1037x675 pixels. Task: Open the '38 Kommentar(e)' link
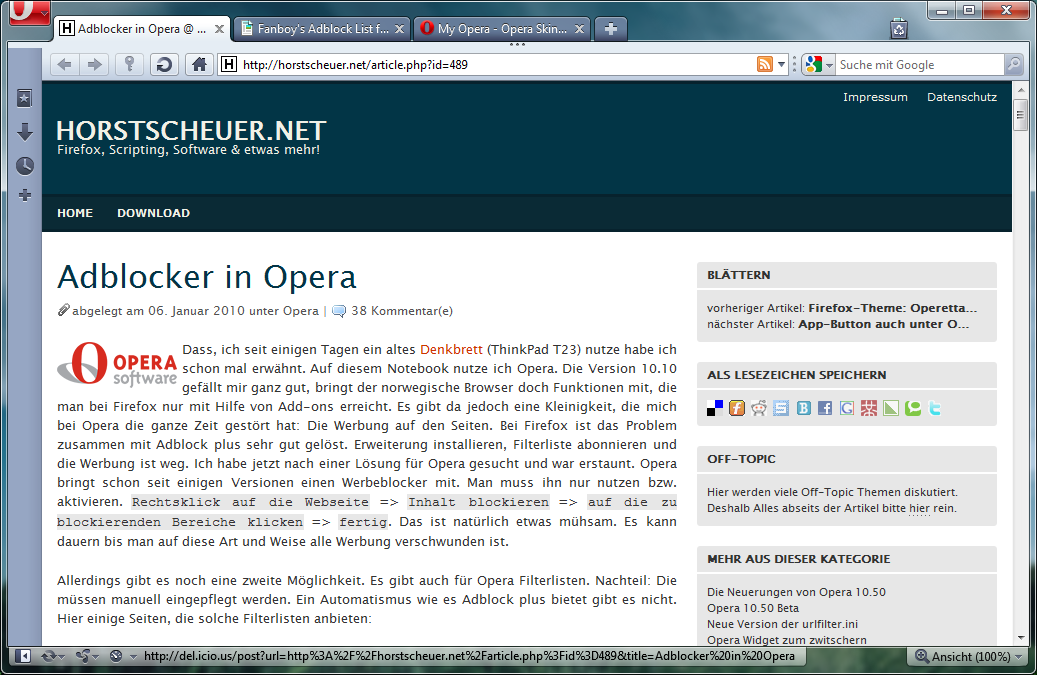pyautogui.click(x=401, y=311)
